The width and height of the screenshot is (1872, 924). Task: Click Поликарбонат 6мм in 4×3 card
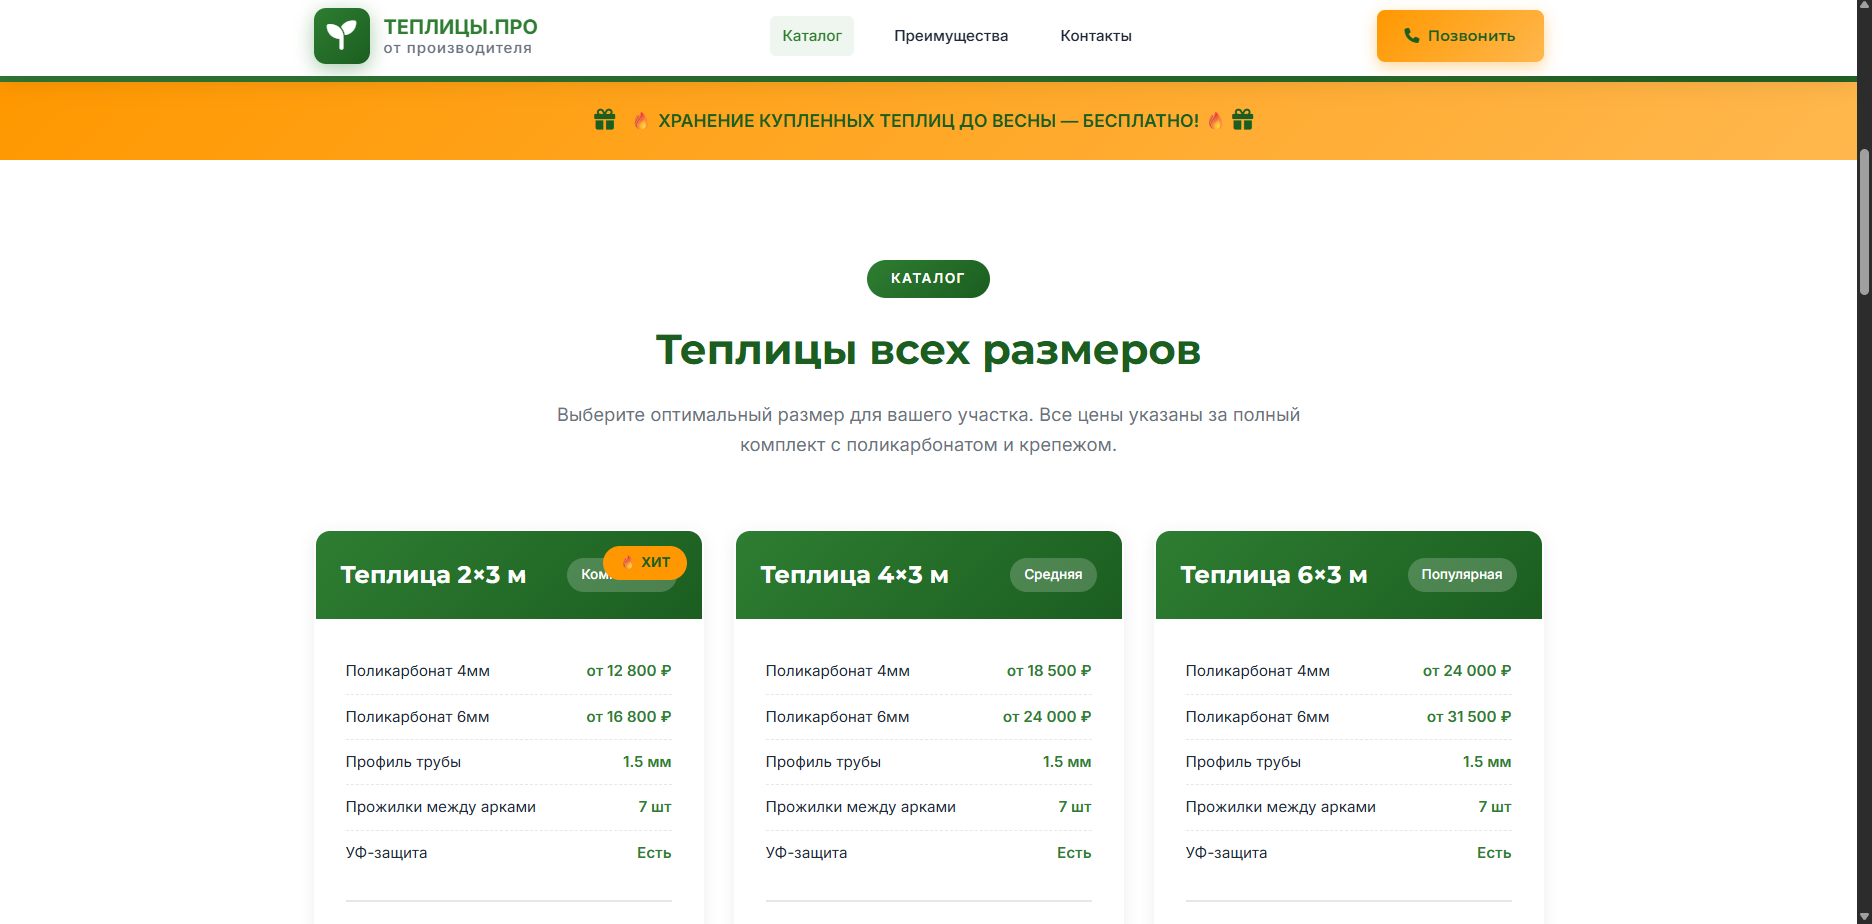(x=838, y=717)
